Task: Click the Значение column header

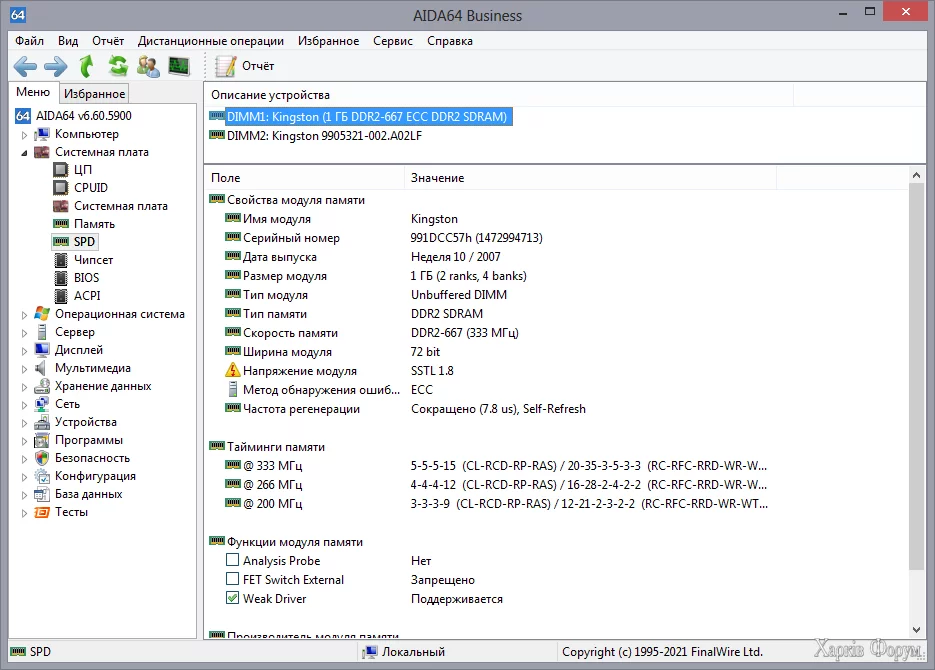Action: pos(437,178)
